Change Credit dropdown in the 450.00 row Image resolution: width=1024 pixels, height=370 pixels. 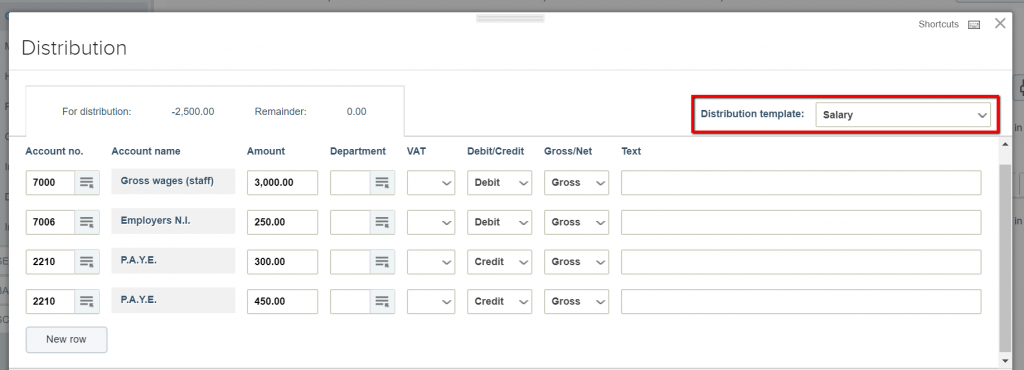[500, 301]
